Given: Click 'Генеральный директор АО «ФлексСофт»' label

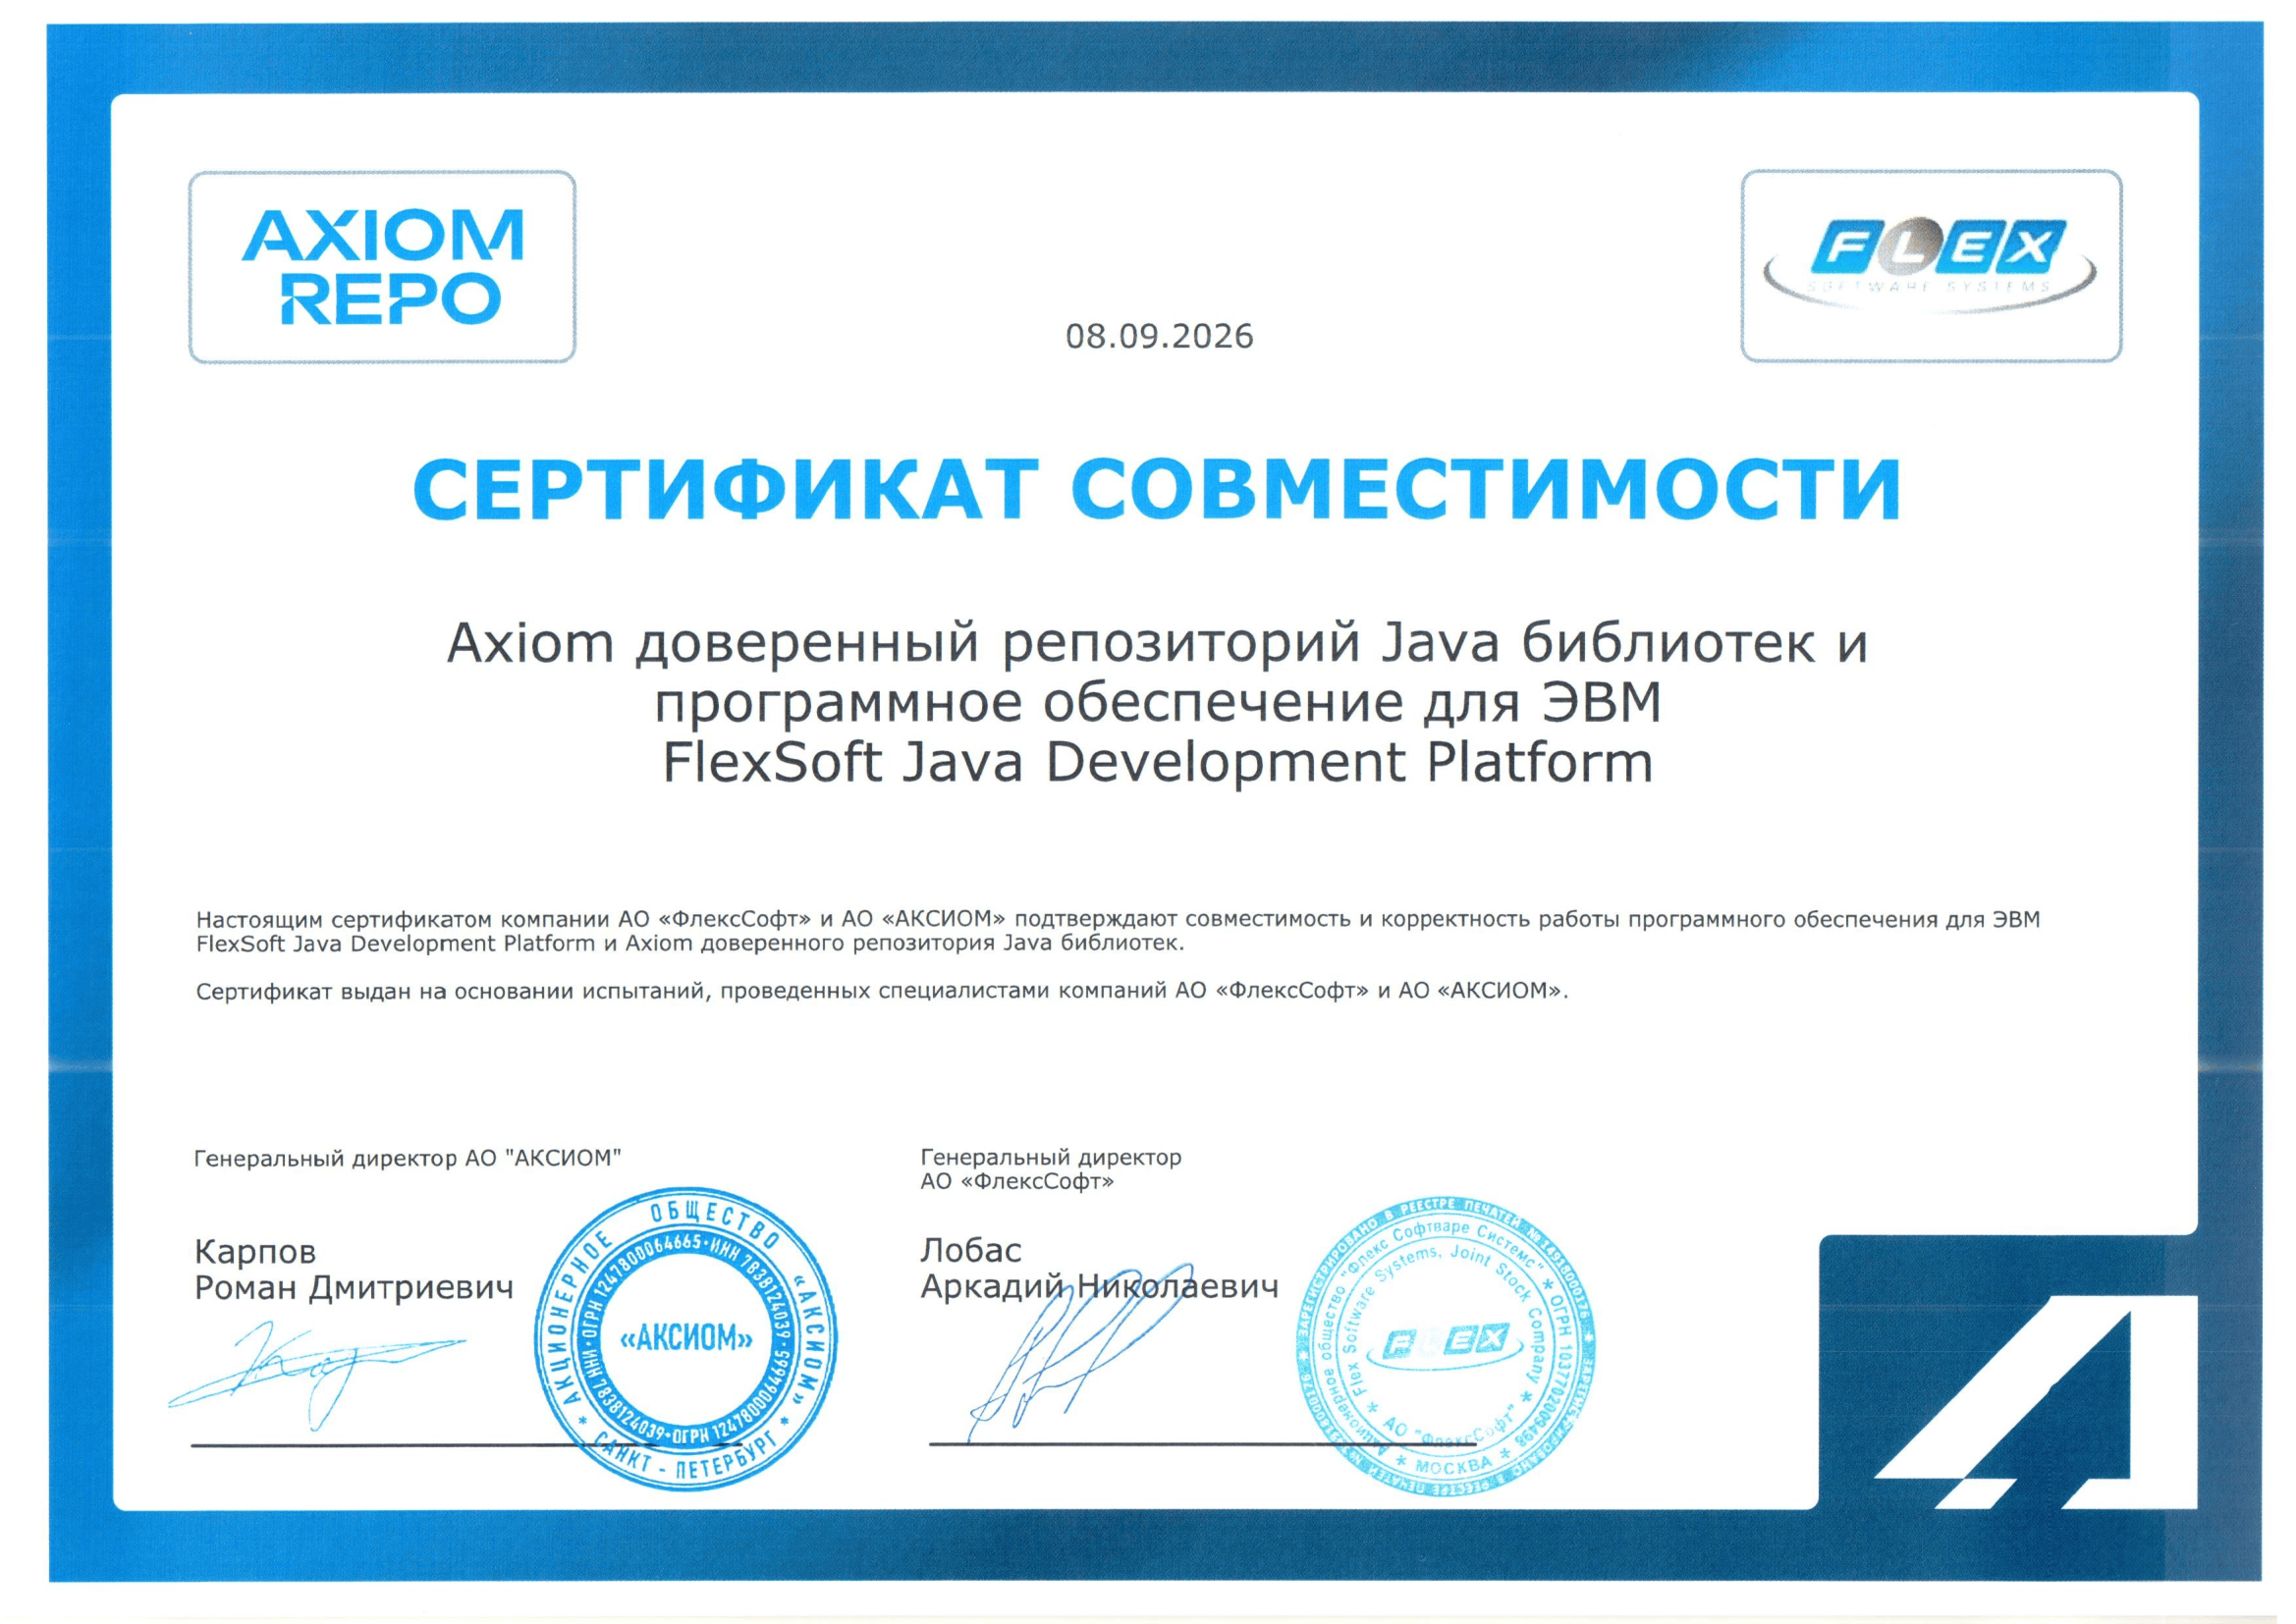Looking at the screenshot, I should pyautogui.click(x=1051, y=1169).
